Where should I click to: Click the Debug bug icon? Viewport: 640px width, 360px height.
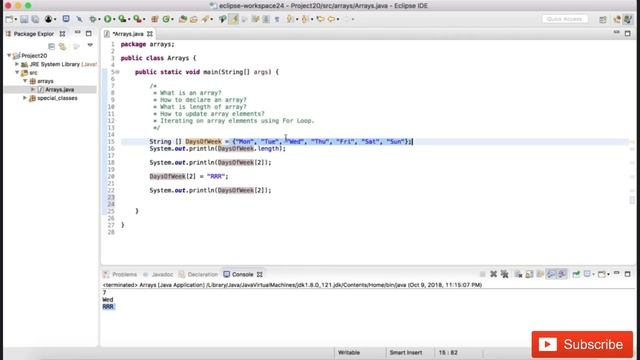pyautogui.click(x=93, y=19)
